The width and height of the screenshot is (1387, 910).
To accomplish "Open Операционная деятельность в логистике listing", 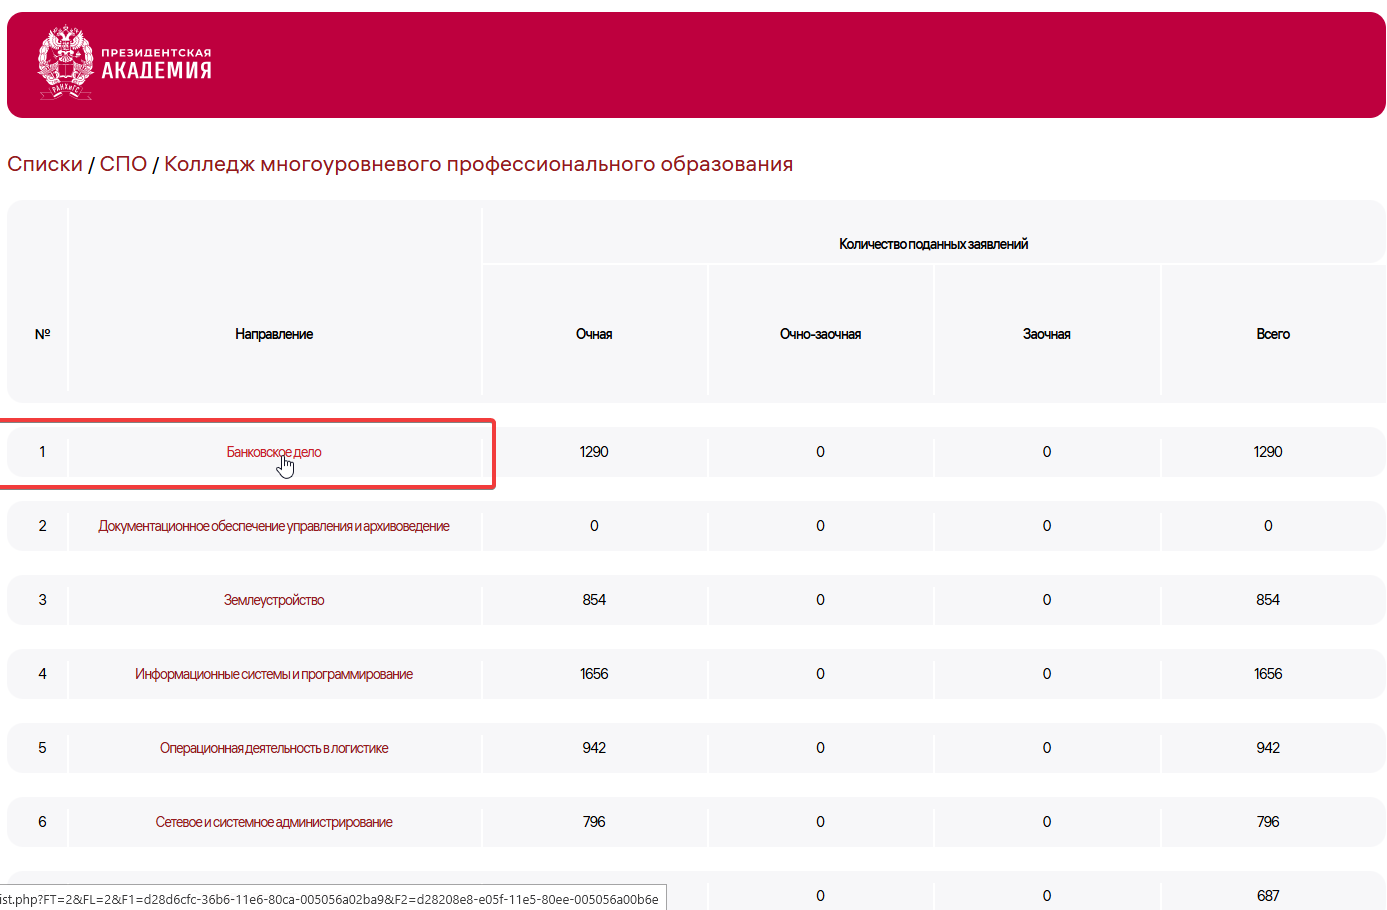I will pyautogui.click(x=274, y=747).
